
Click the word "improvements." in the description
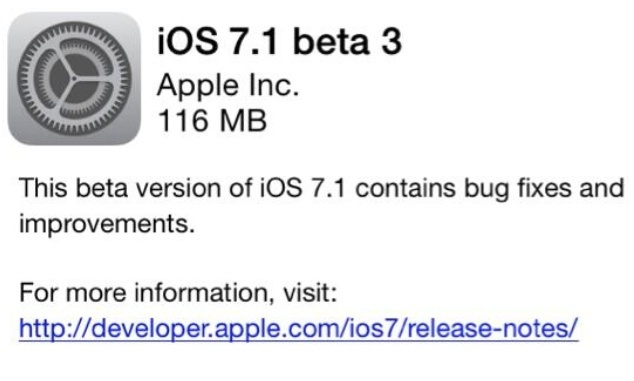[x=107, y=224]
